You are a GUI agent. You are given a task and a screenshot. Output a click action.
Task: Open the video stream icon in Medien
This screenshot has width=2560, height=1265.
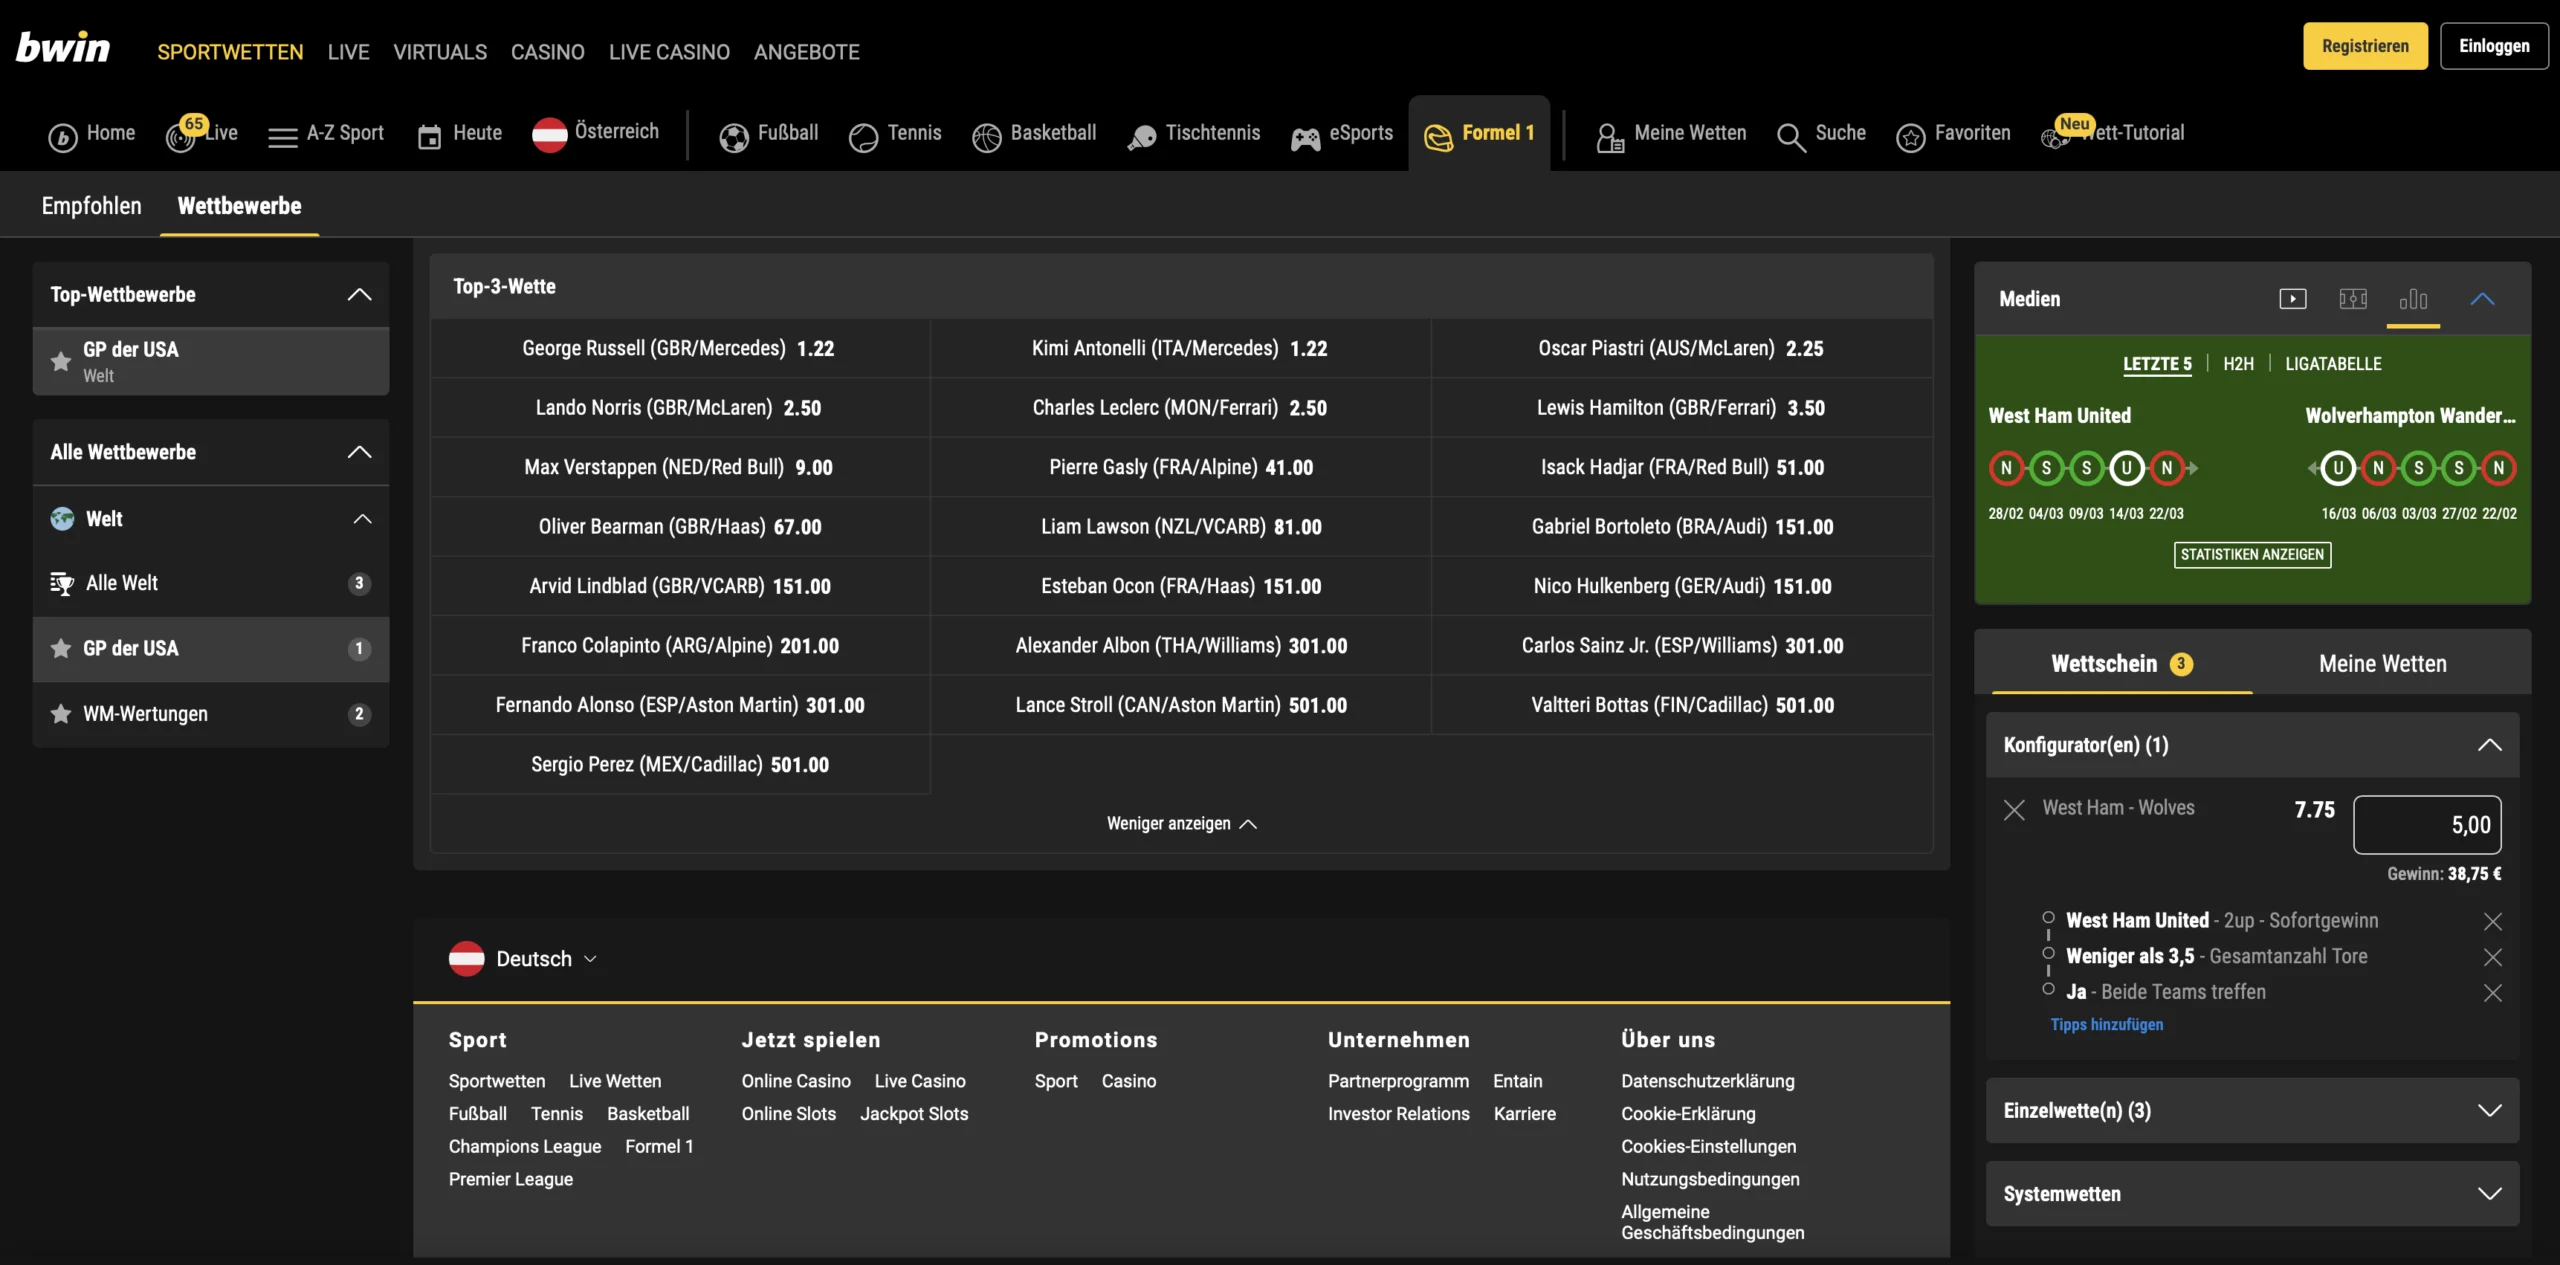2292,299
